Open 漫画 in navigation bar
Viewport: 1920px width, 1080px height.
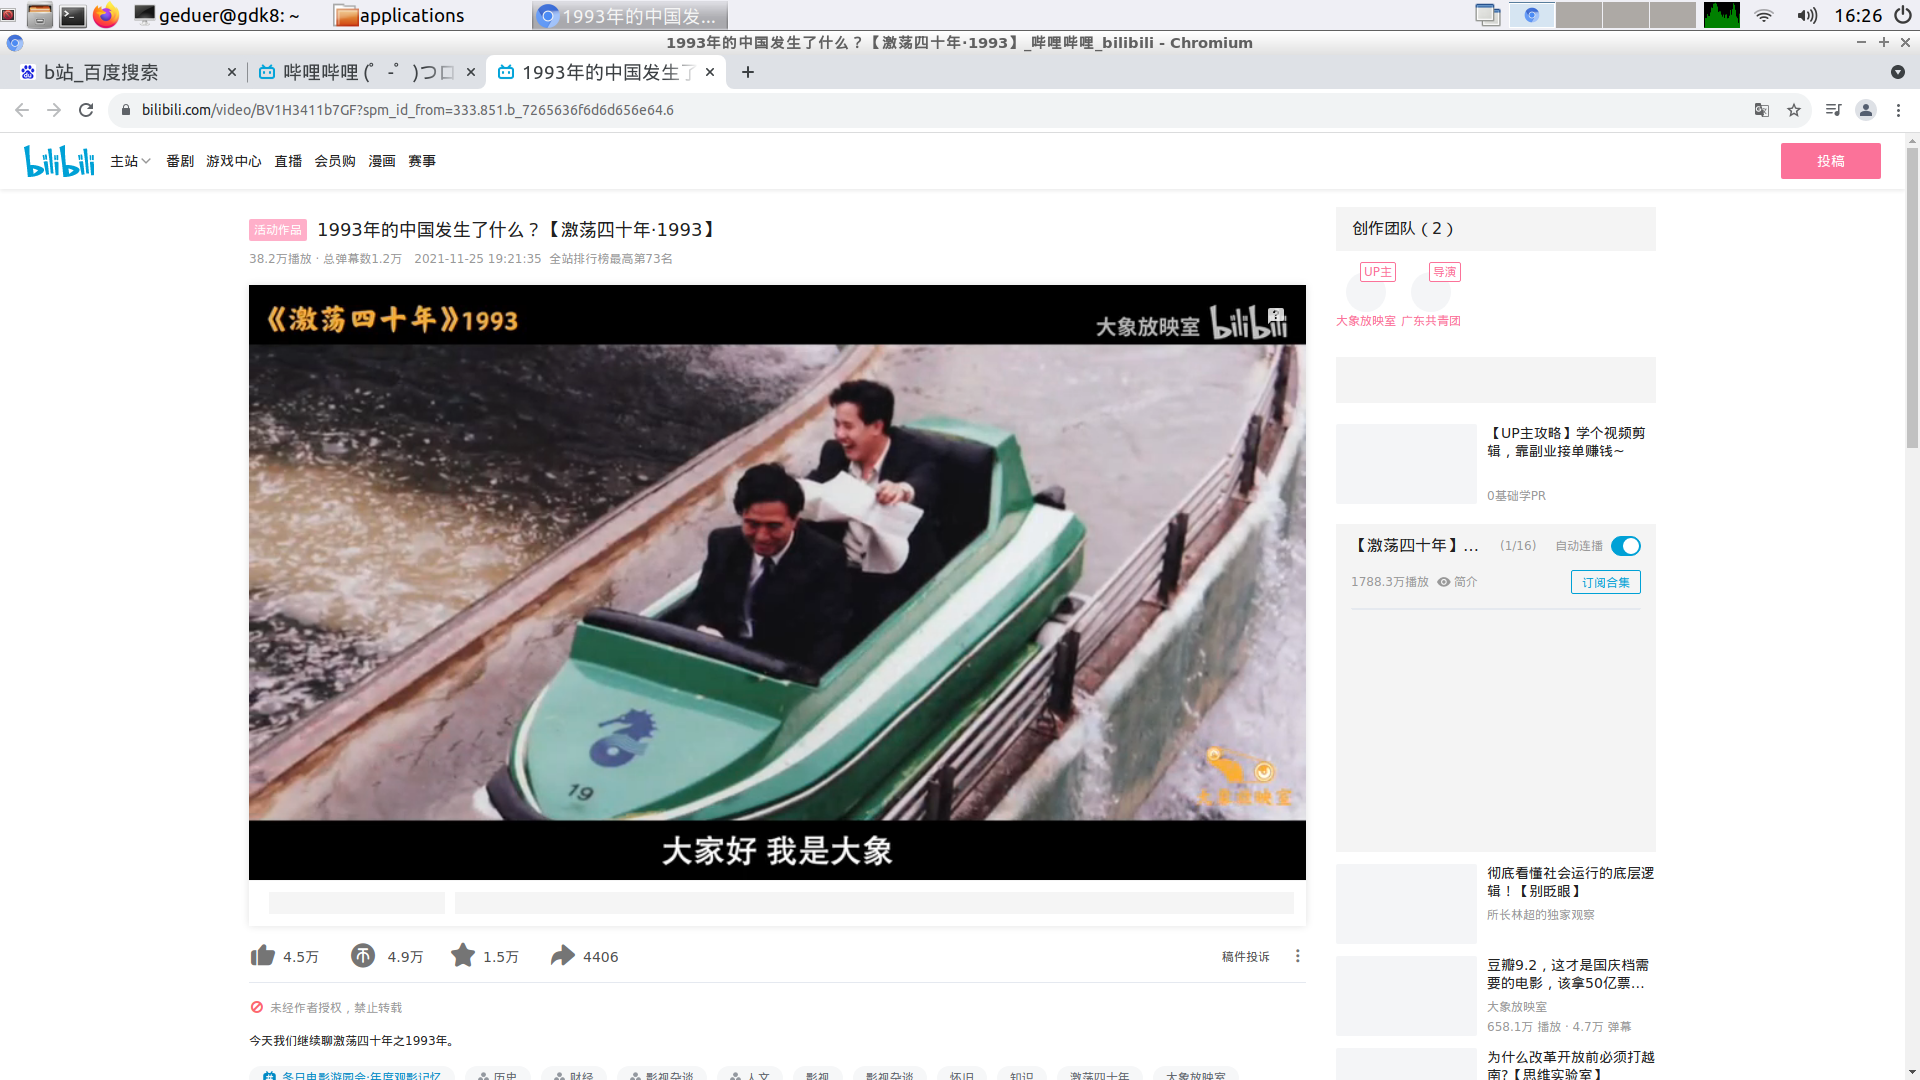382,161
